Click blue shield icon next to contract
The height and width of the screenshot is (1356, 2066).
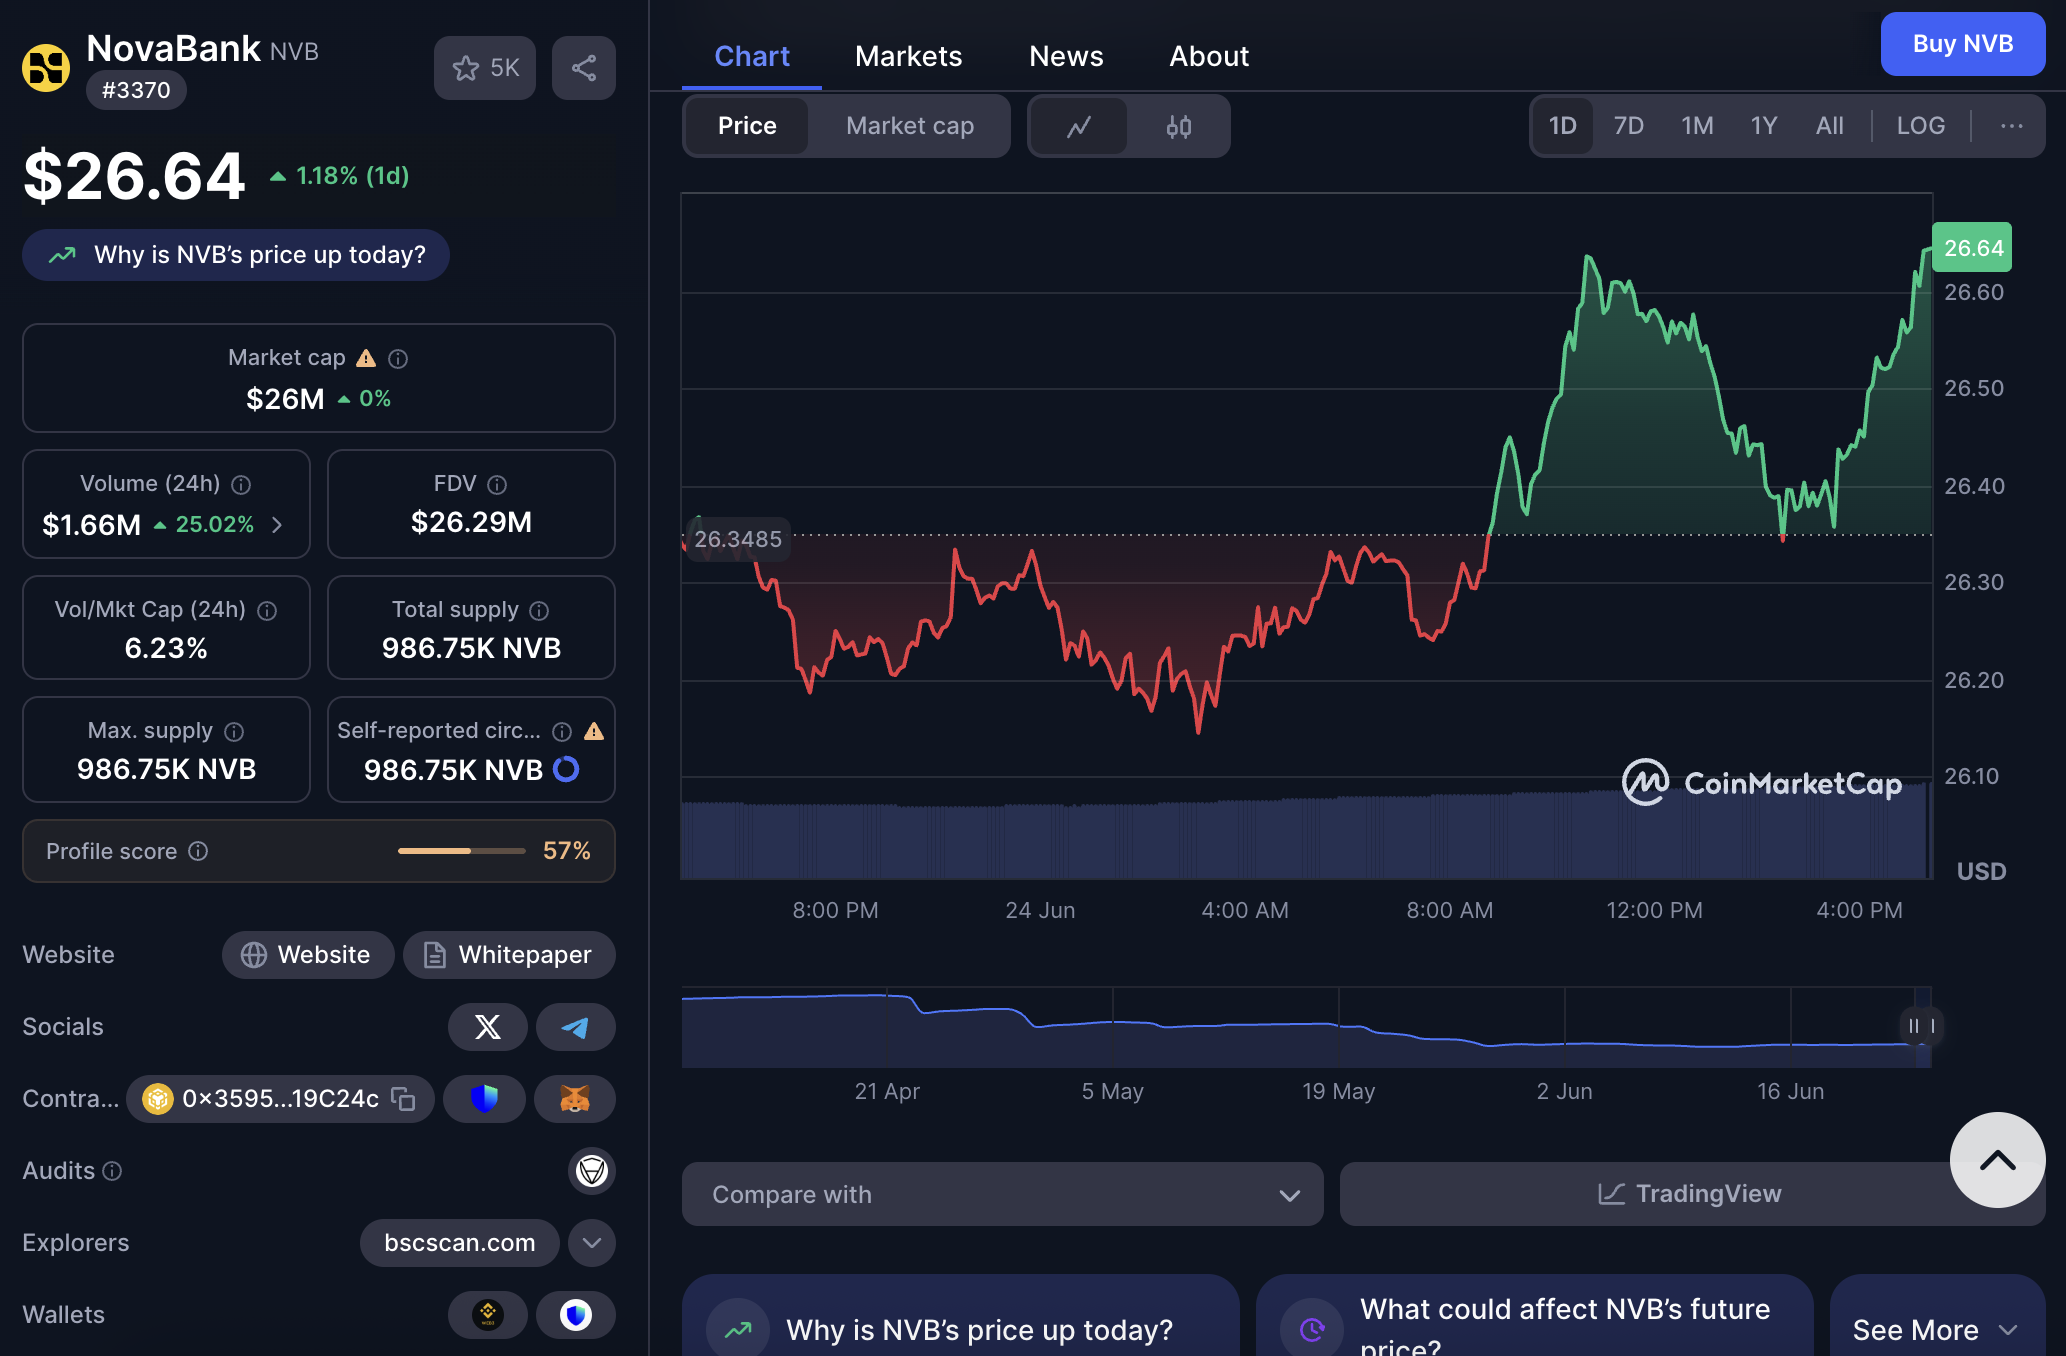click(x=485, y=1099)
